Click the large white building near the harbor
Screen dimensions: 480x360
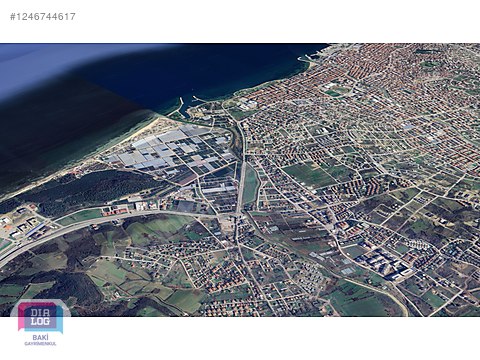click(x=247, y=105)
